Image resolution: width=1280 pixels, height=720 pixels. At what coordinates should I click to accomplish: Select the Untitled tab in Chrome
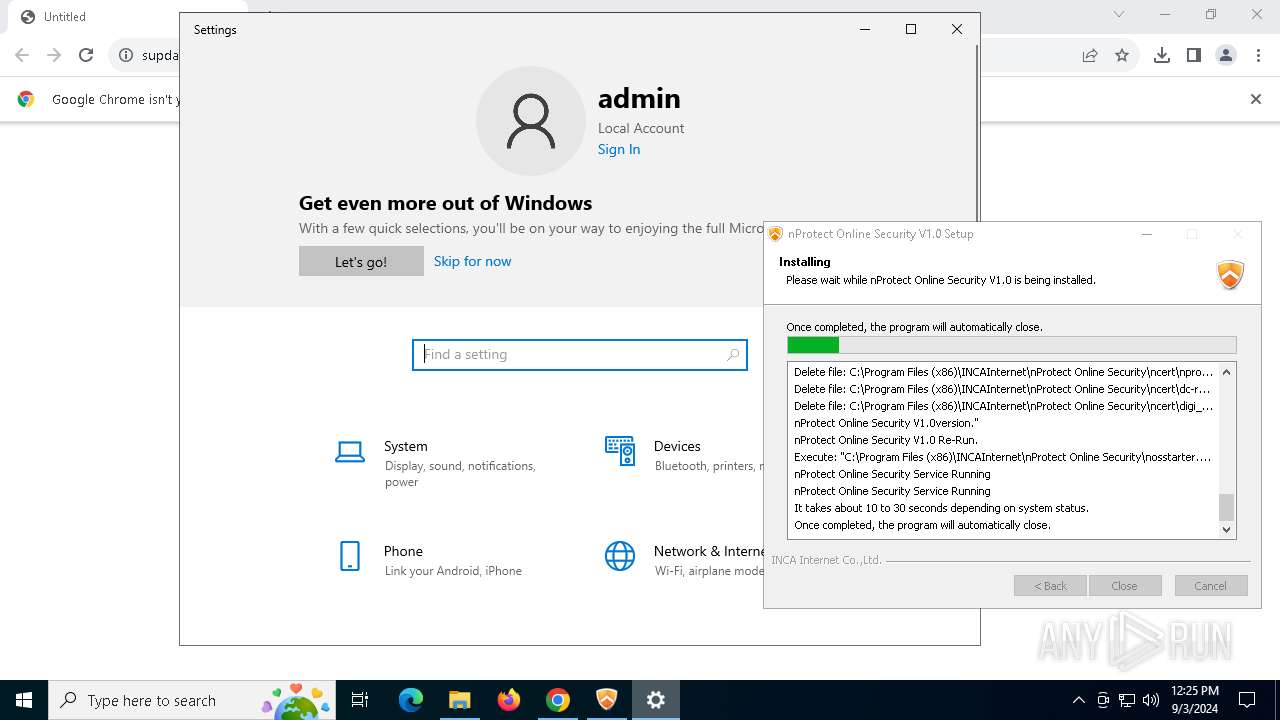(x=95, y=17)
